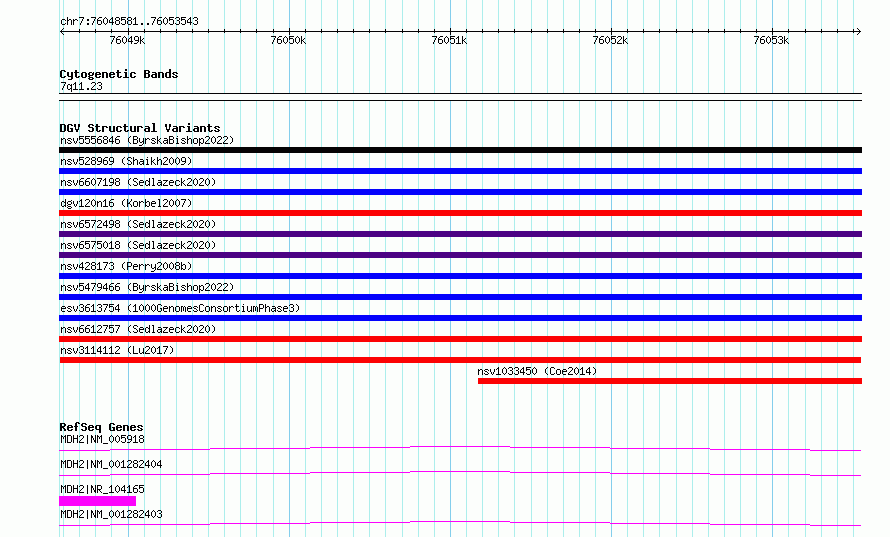The image size is (890, 537).
Task: Click the ruler's left arrowhead
Action: [x=62, y=31]
